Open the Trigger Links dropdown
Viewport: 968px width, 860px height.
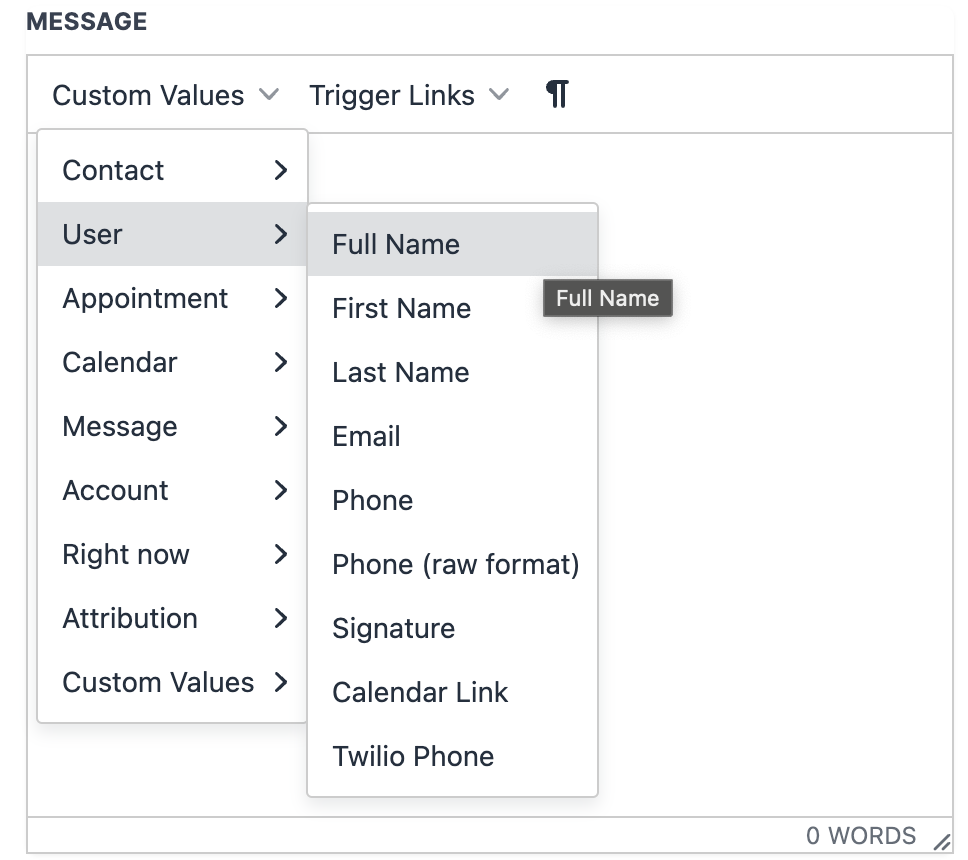(x=409, y=95)
